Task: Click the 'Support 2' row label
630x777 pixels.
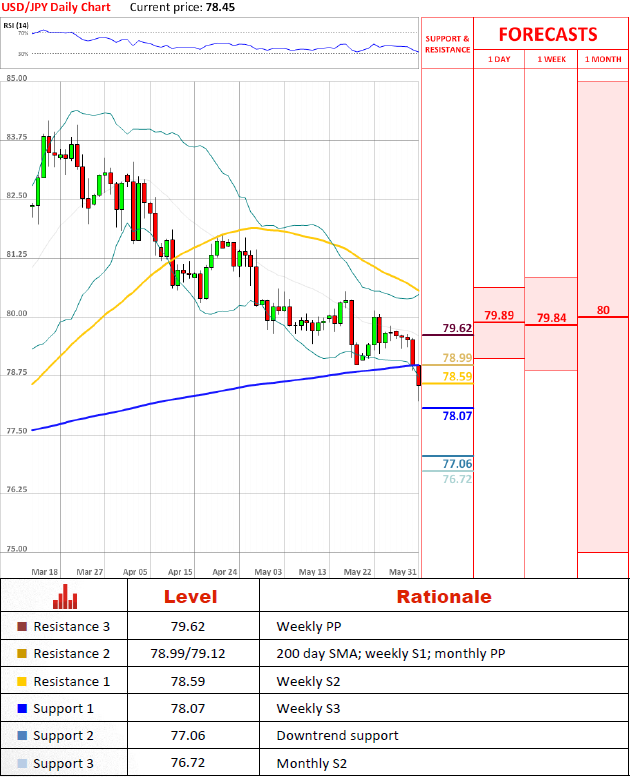Action: pos(63,736)
